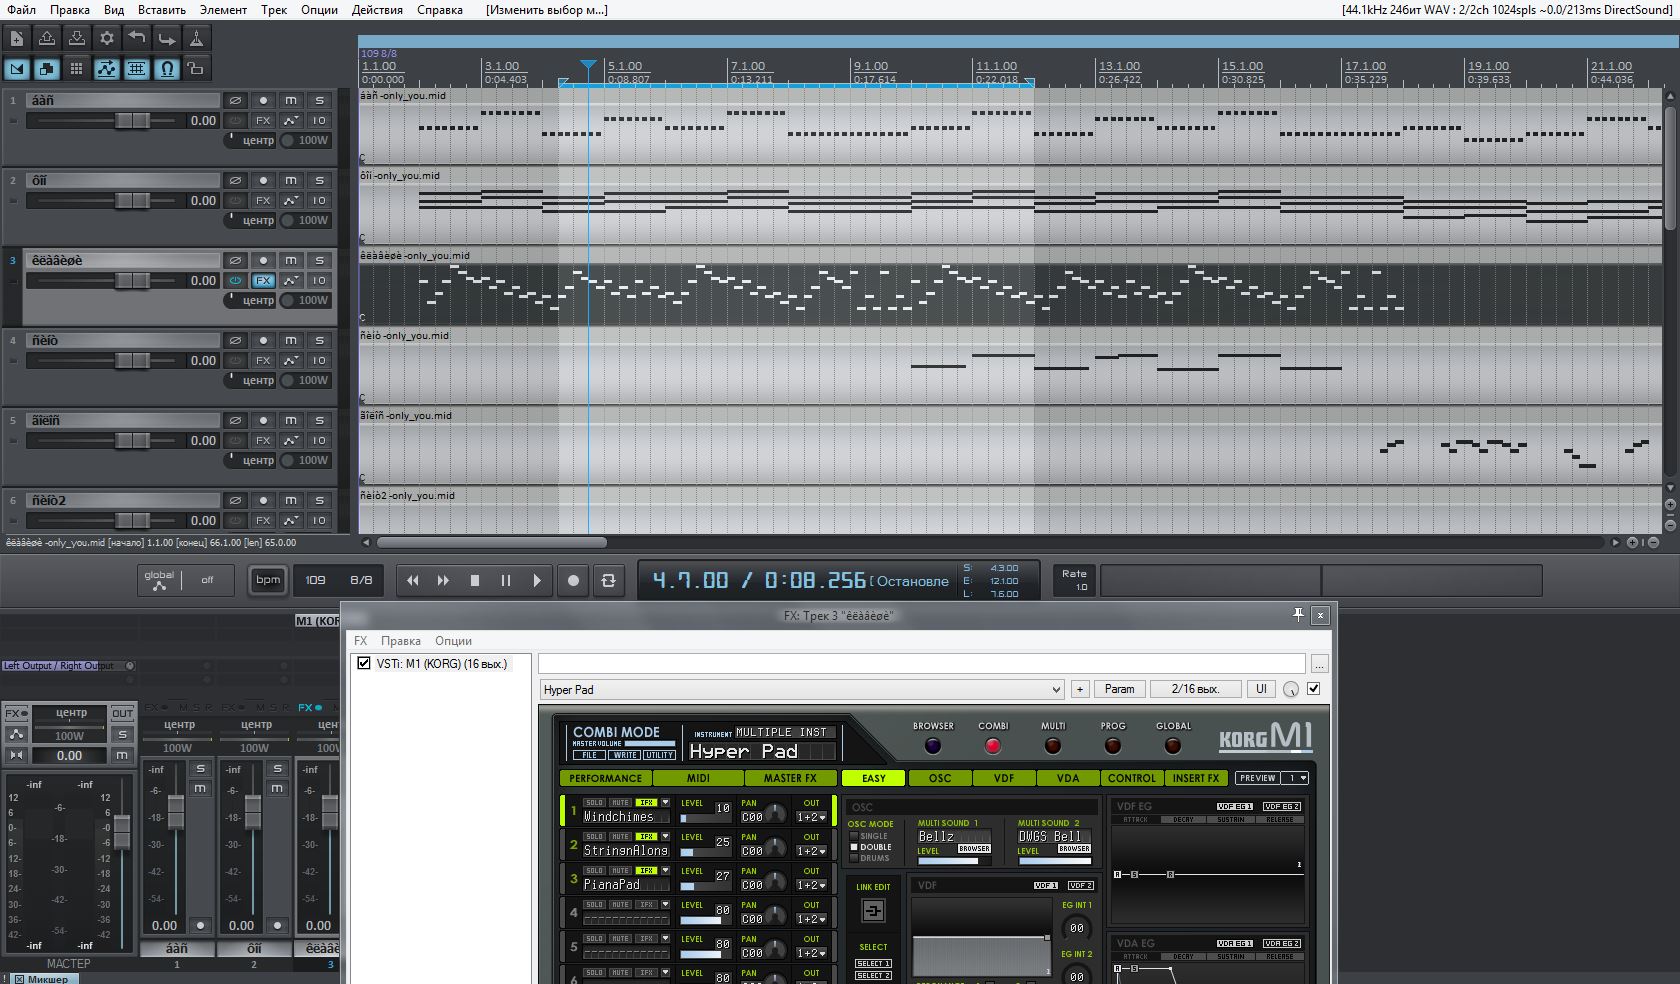
Task: Expand timbre menu arrow for timbre 4
Action: click(665, 905)
